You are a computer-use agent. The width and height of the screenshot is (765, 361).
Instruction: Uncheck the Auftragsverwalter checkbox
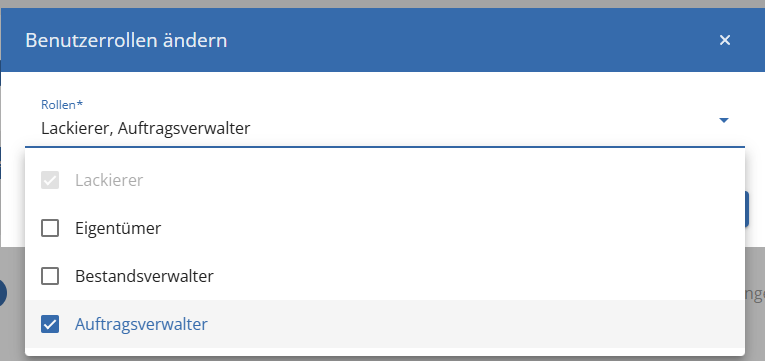(x=50, y=324)
